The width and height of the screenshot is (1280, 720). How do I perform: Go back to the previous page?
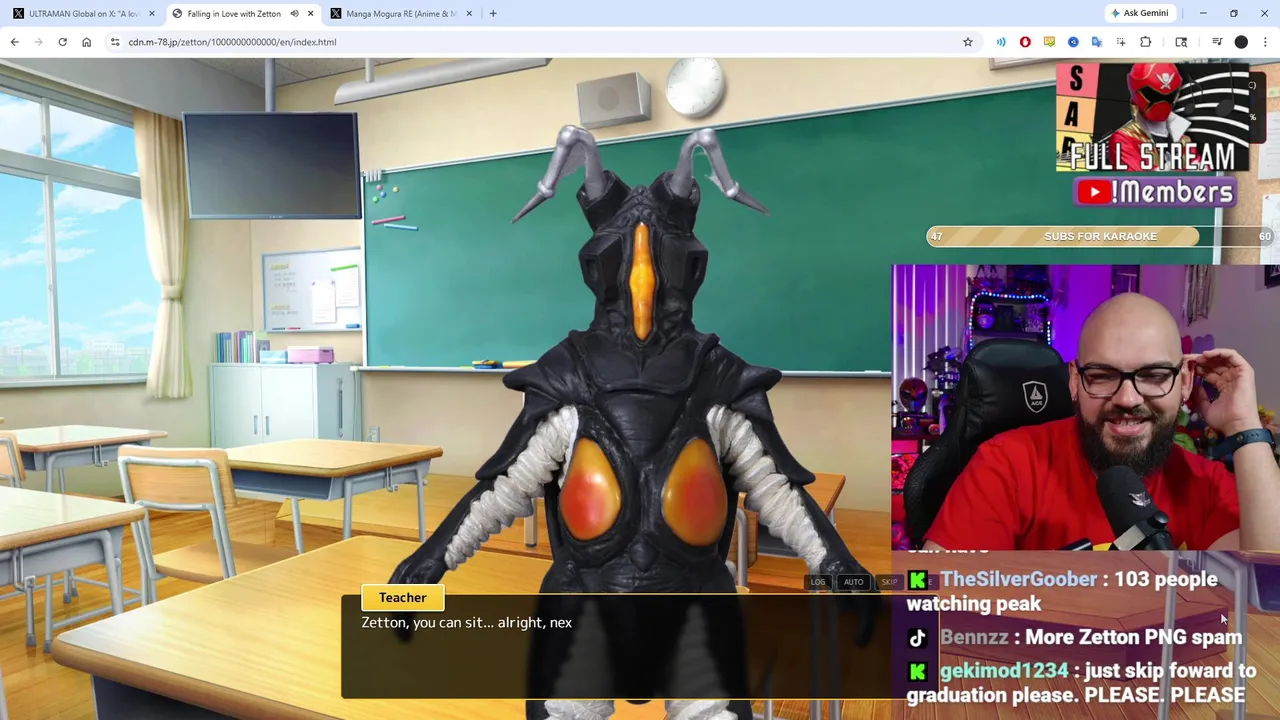point(14,42)
